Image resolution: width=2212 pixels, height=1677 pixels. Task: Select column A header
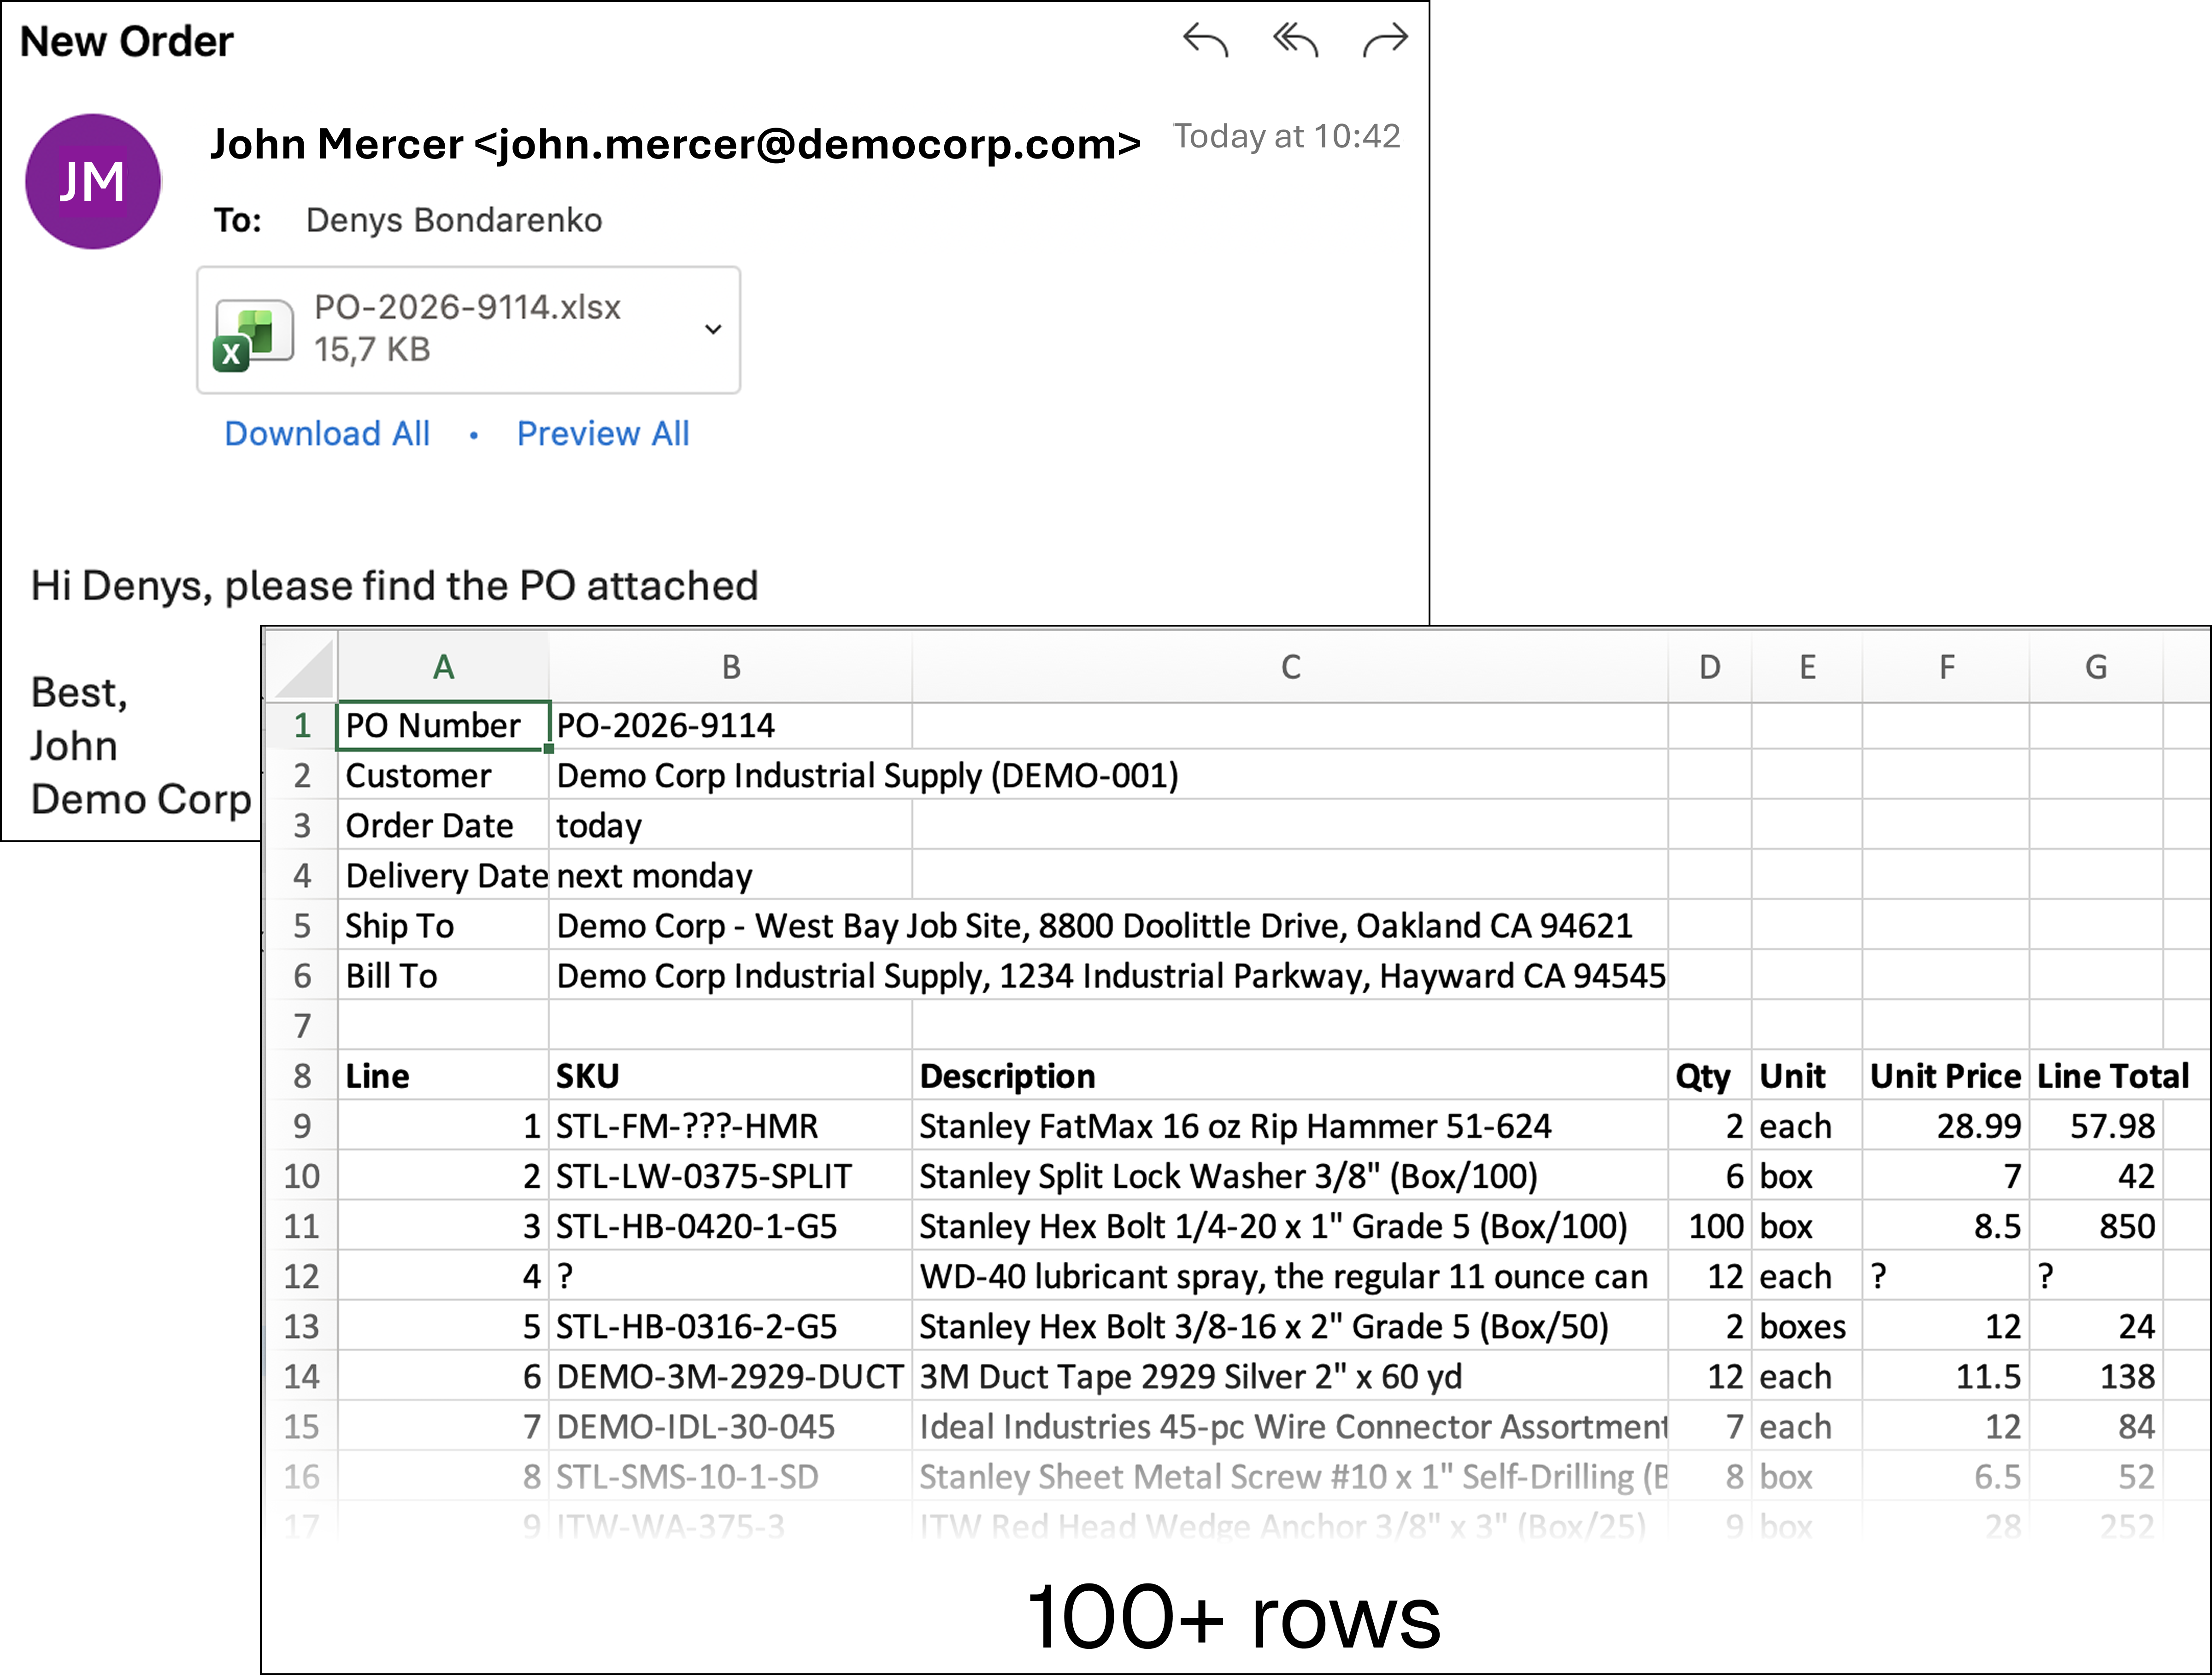click(x=443, y=667)
